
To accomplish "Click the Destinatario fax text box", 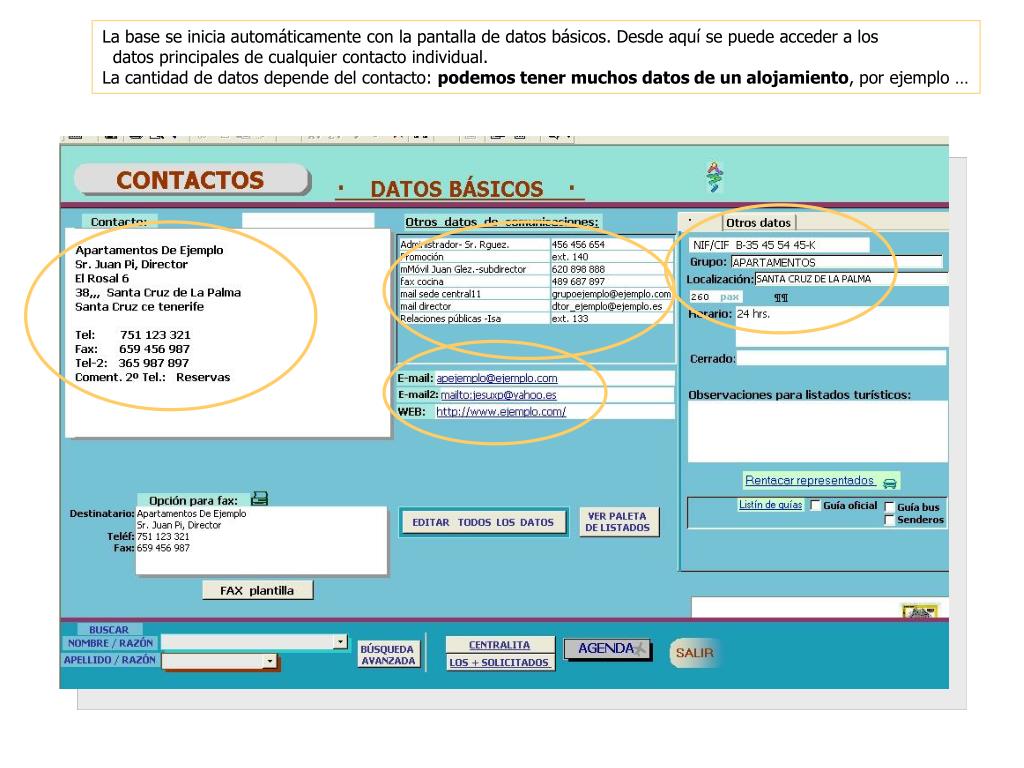I will click(262, 541).
